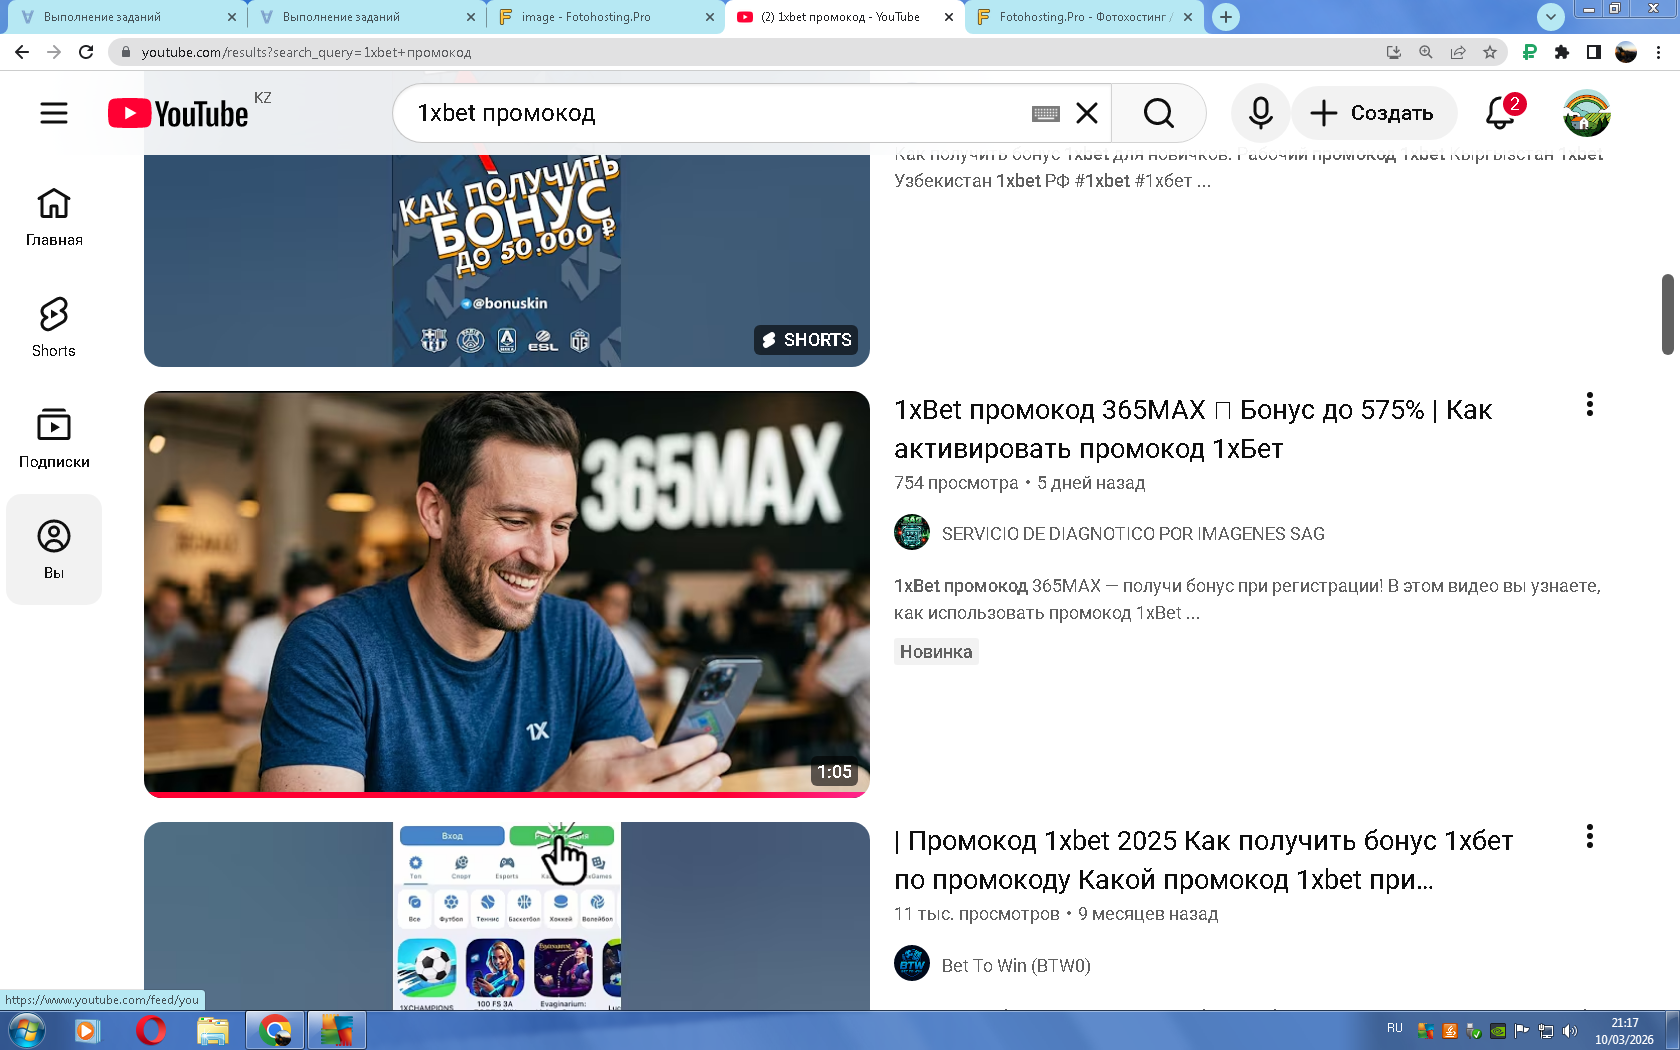Open the Вы section in the sidebar
This screenshot has height=1050, width=1680.
(54, 550)
